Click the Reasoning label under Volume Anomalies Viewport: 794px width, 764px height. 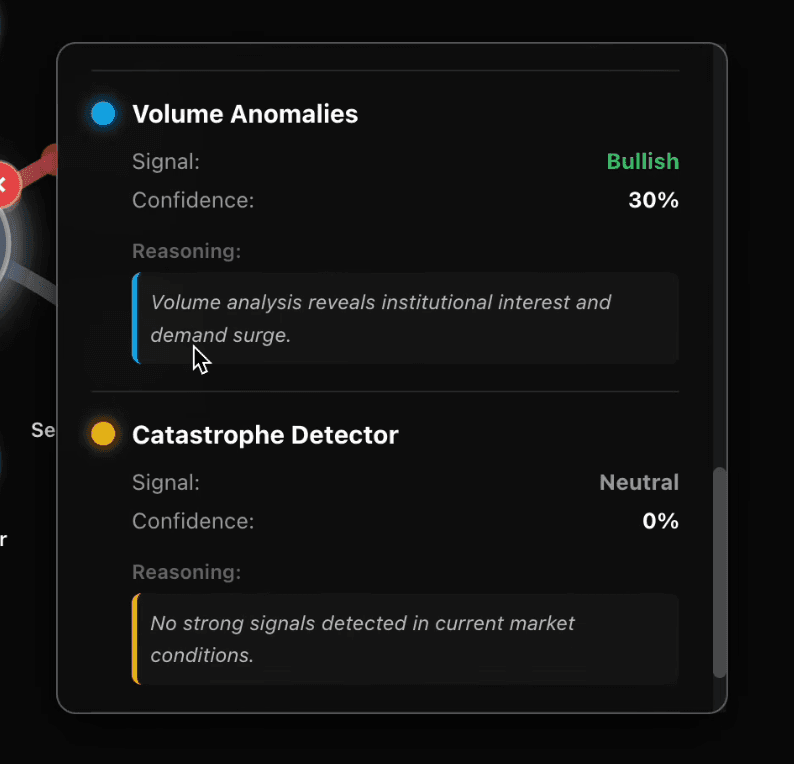(x=186, y=251)
